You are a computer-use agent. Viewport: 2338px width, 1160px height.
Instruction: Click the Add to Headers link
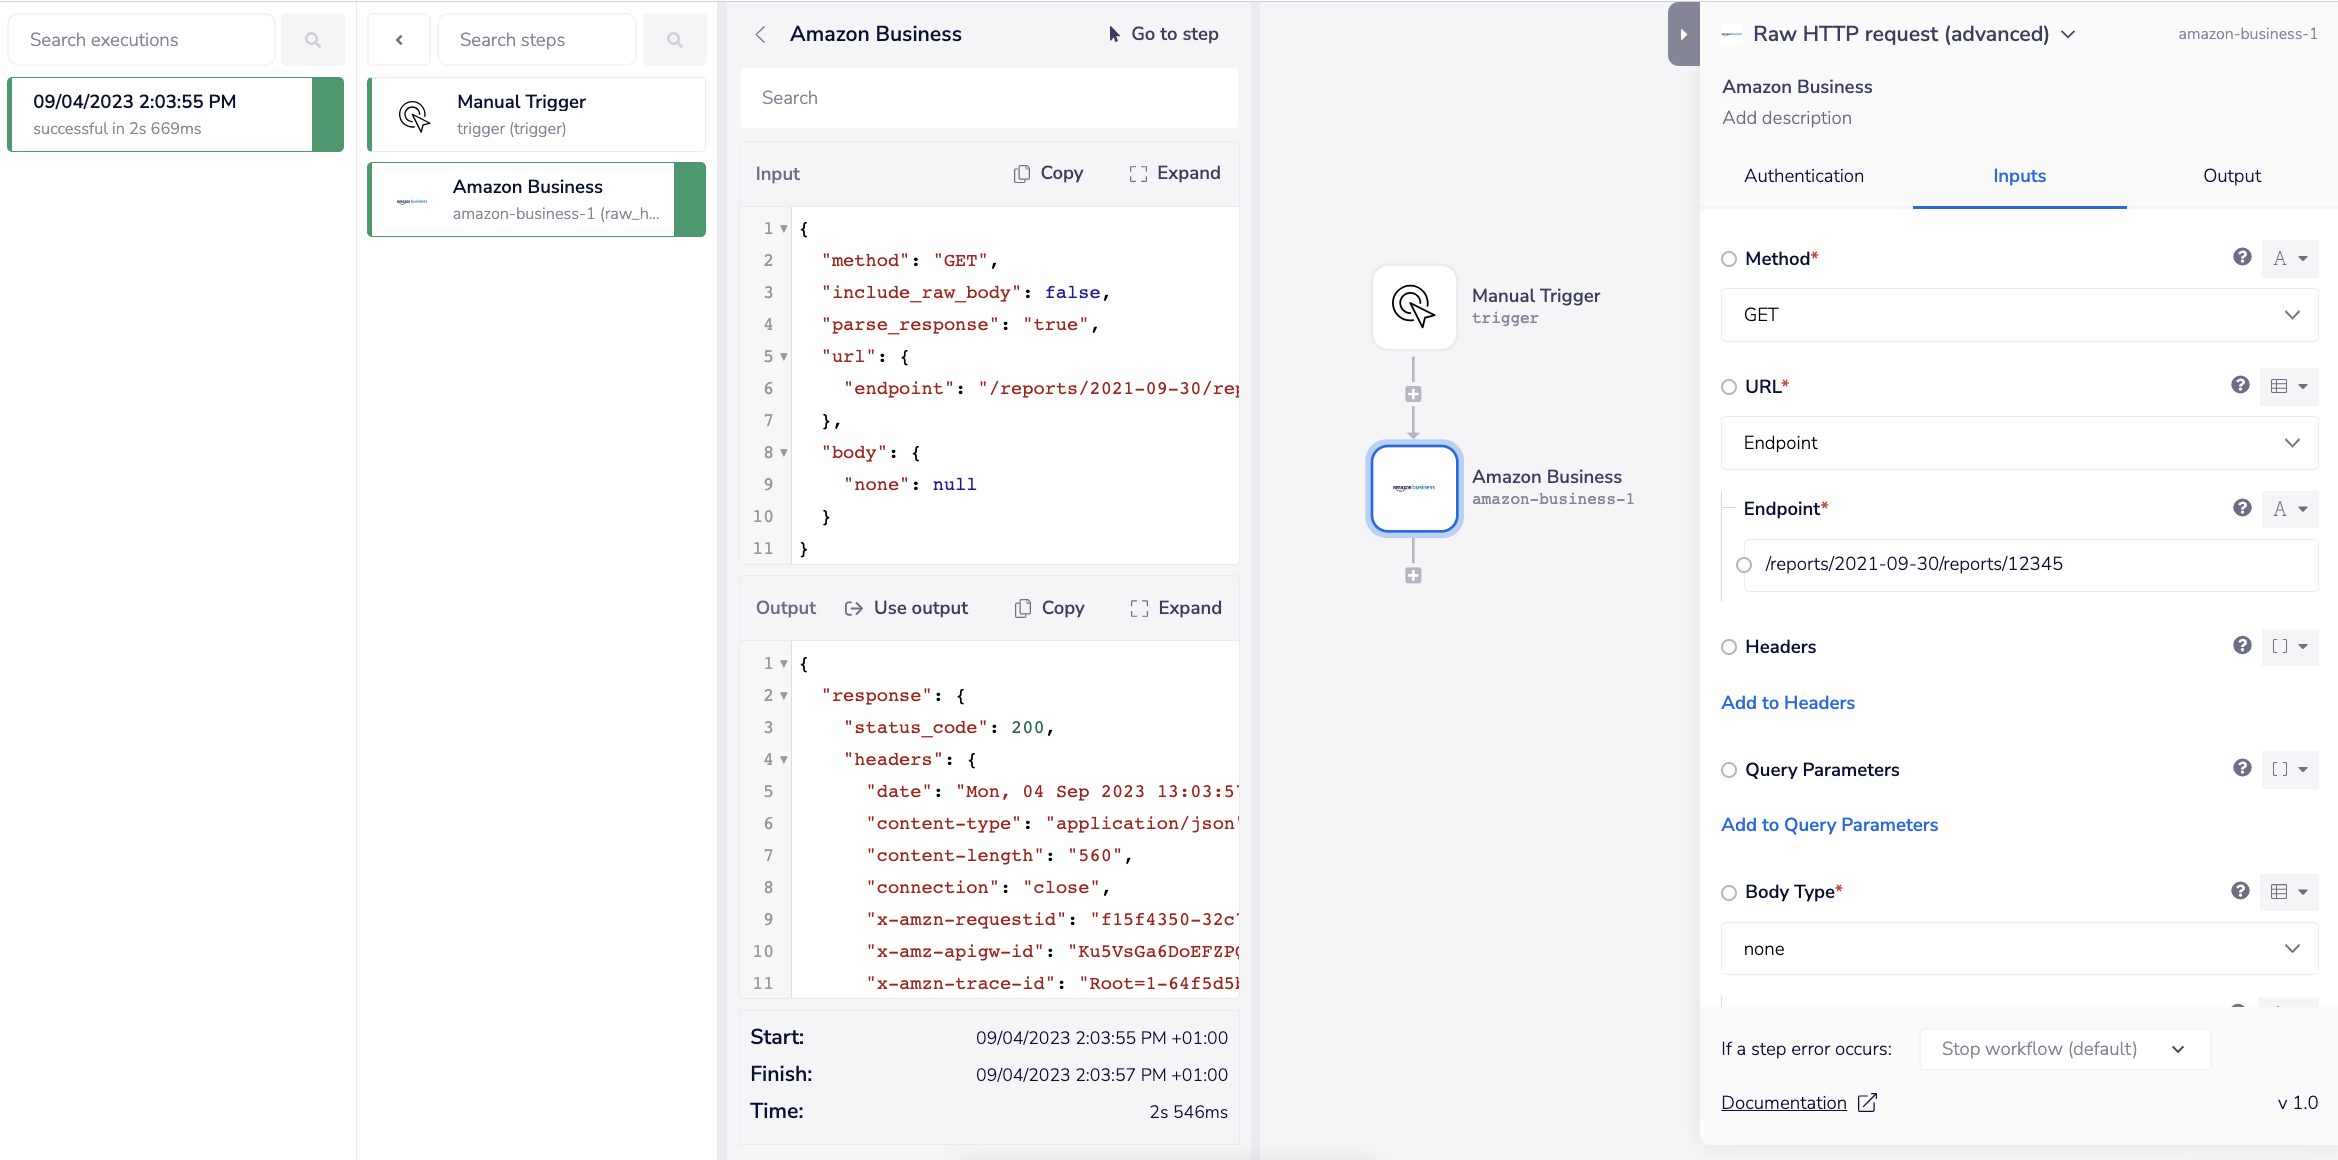point(1787,703)
